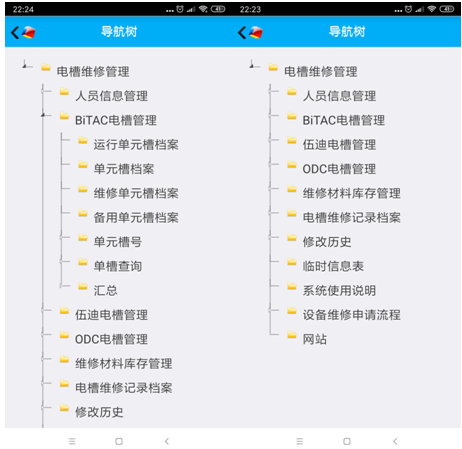This screenshot has width=462, height=449.
Task: Tap the back arrow in the left screen header
Action: (x=15, y=33)
